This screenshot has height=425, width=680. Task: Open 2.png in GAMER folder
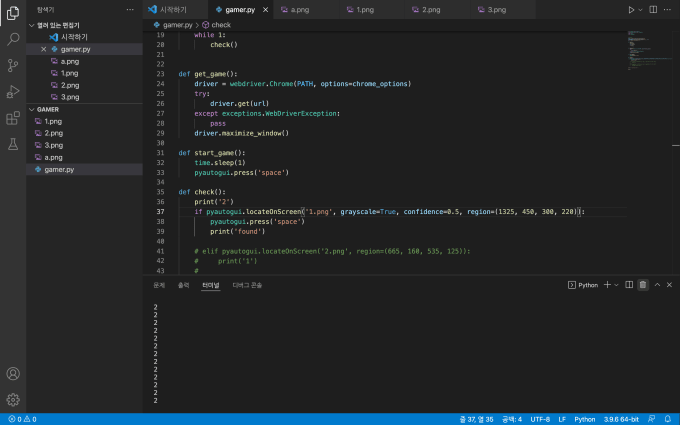[85, 133]
